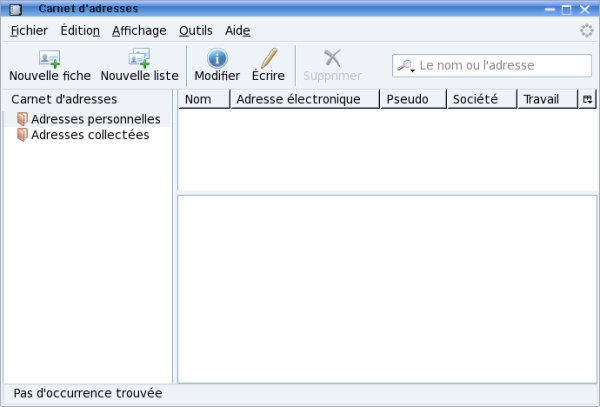This screenshot has width=600, height=407.
Task: Sort list by Société column
Action: click(481, 99)
